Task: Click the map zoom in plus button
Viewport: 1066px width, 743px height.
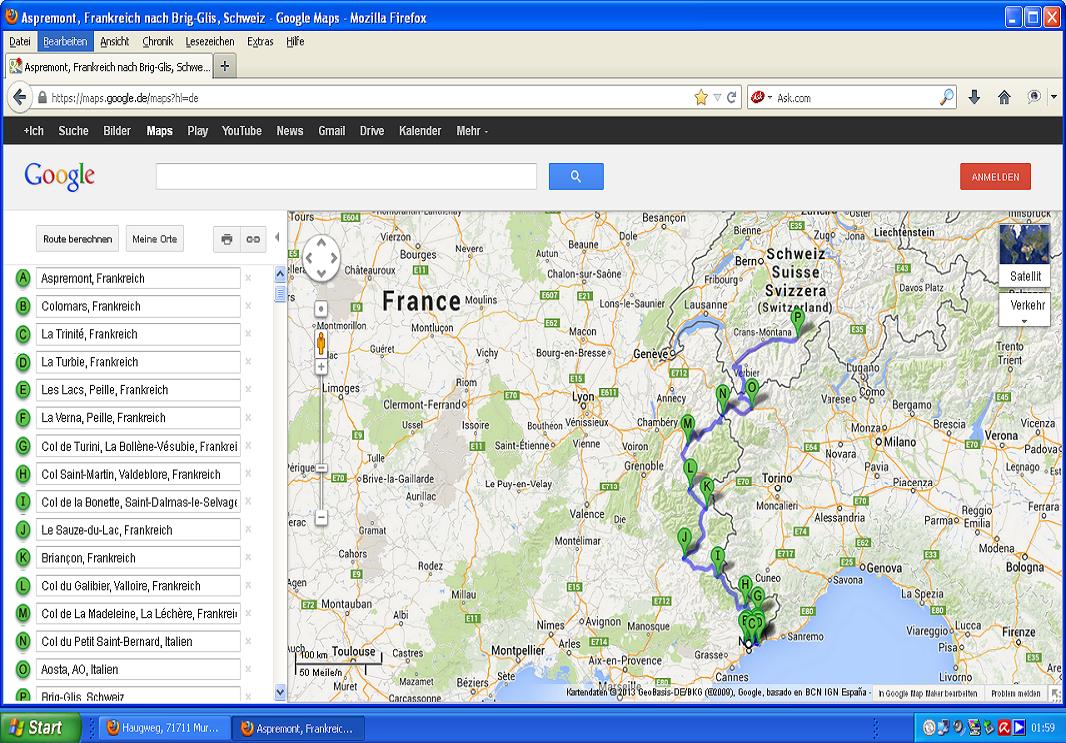Action: (321, 367)
